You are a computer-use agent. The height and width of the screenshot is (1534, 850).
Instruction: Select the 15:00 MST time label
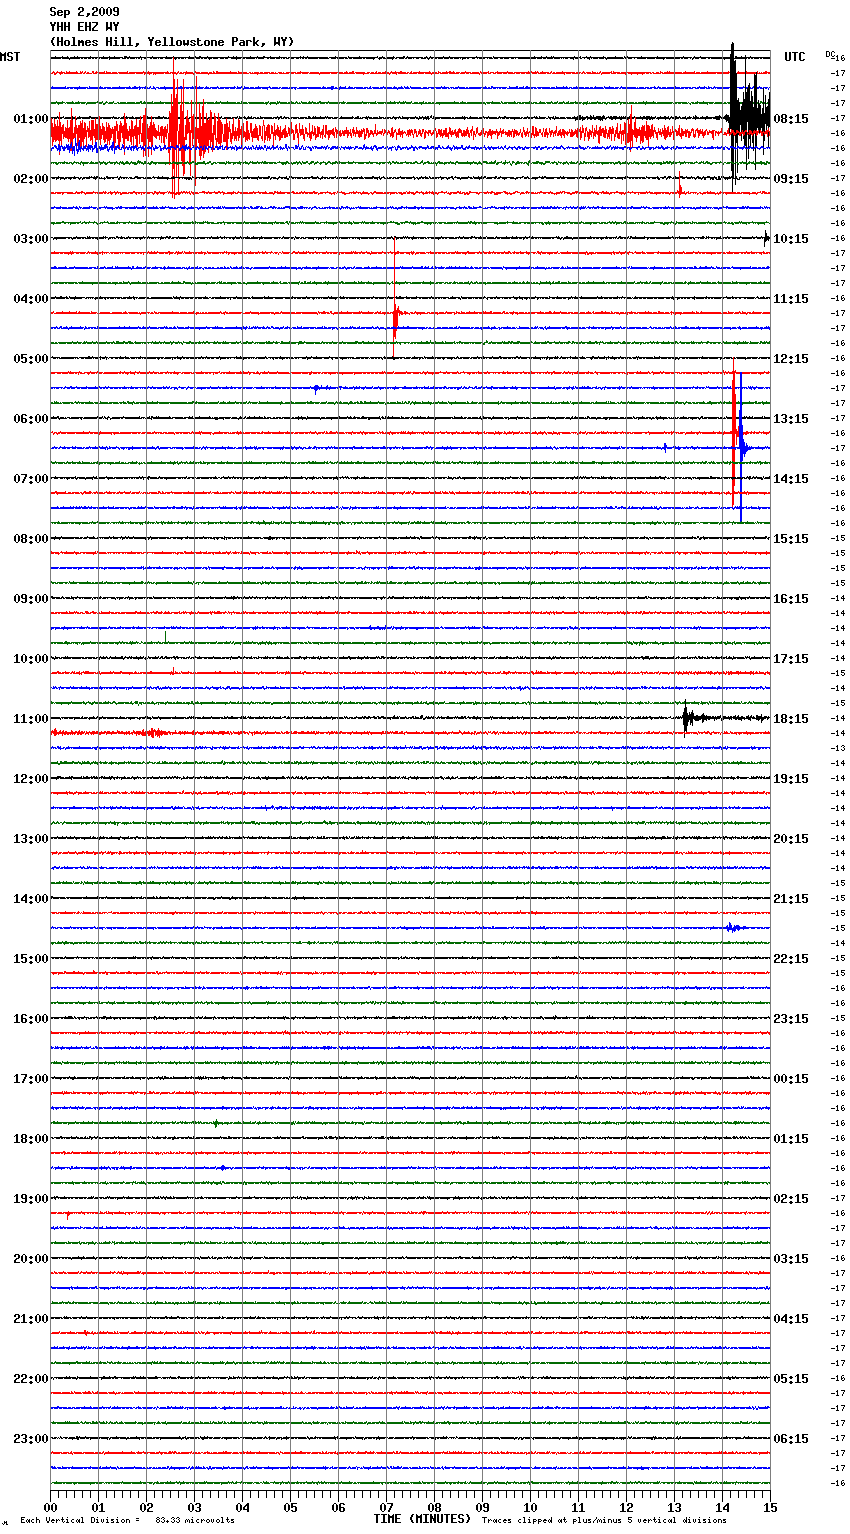[31, 959]
